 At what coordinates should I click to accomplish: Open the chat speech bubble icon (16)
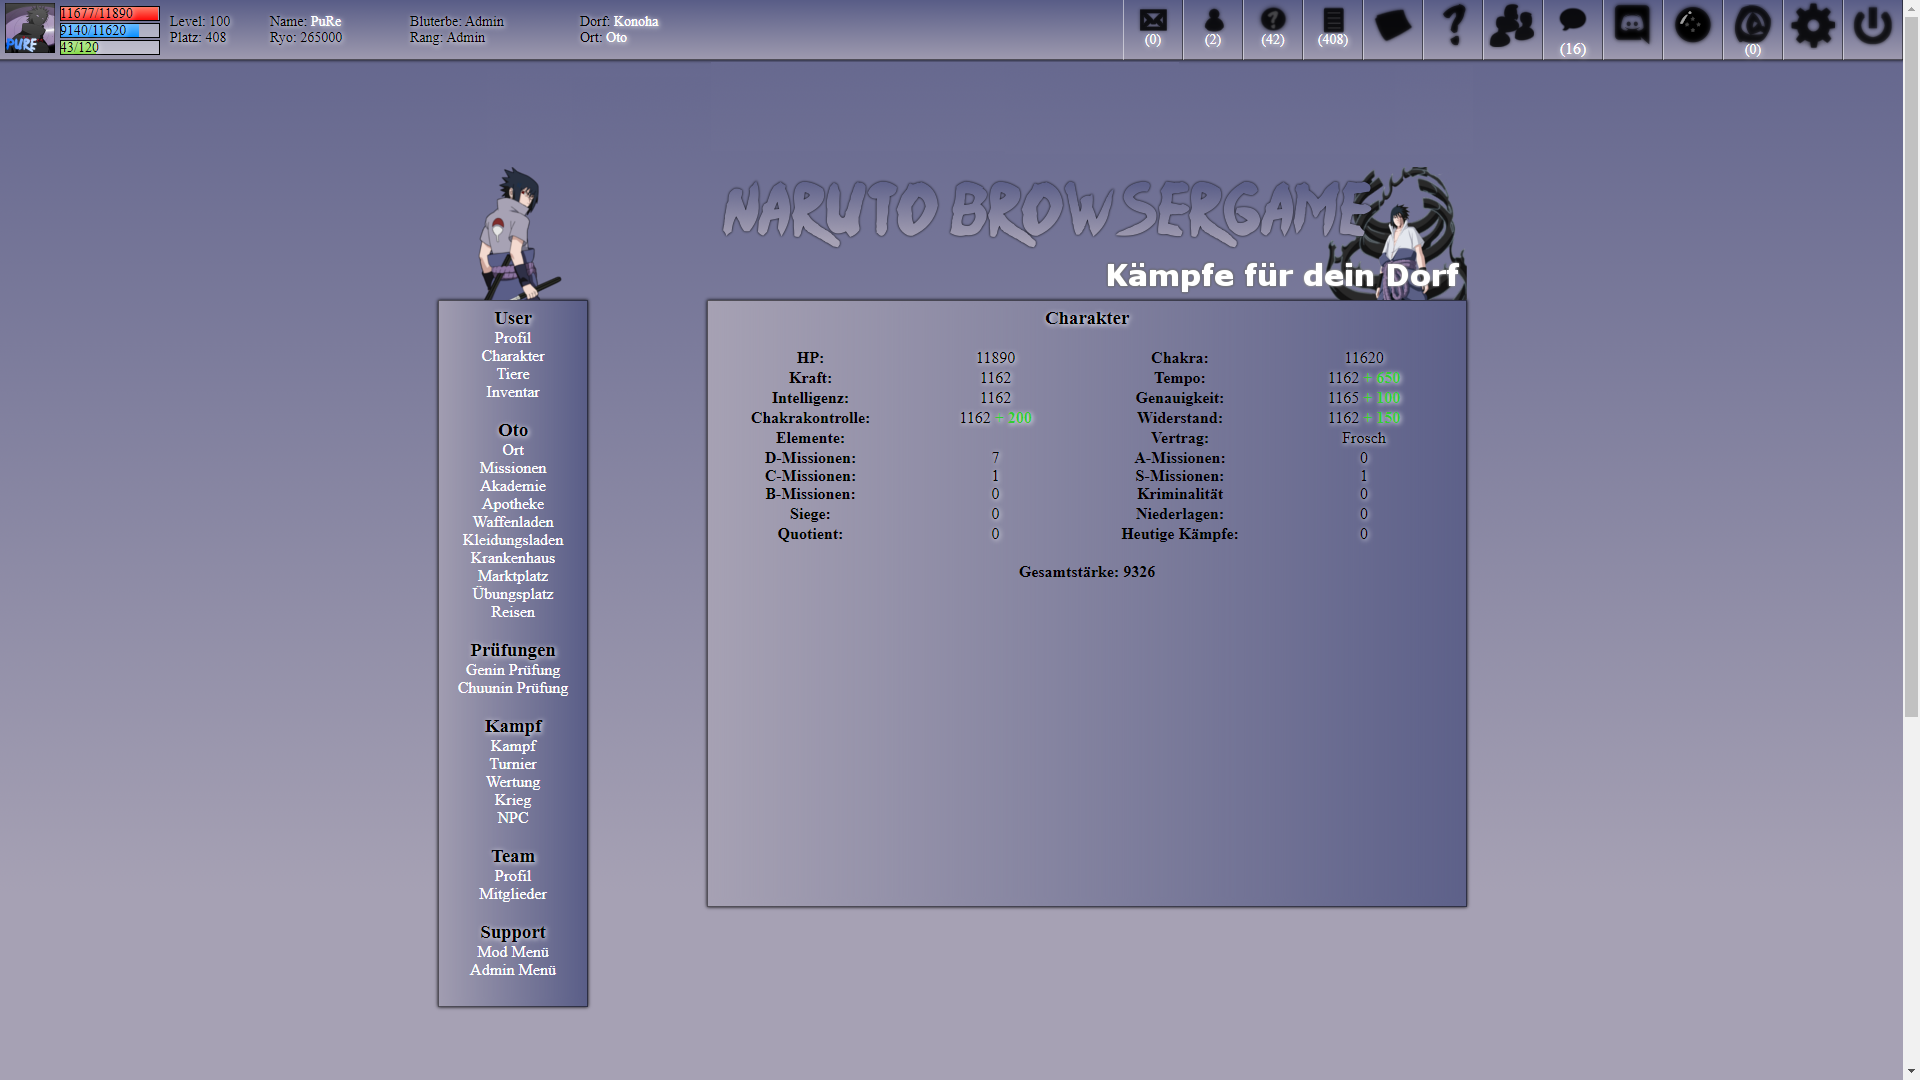pyautogui.click(x=1572, y=22)
